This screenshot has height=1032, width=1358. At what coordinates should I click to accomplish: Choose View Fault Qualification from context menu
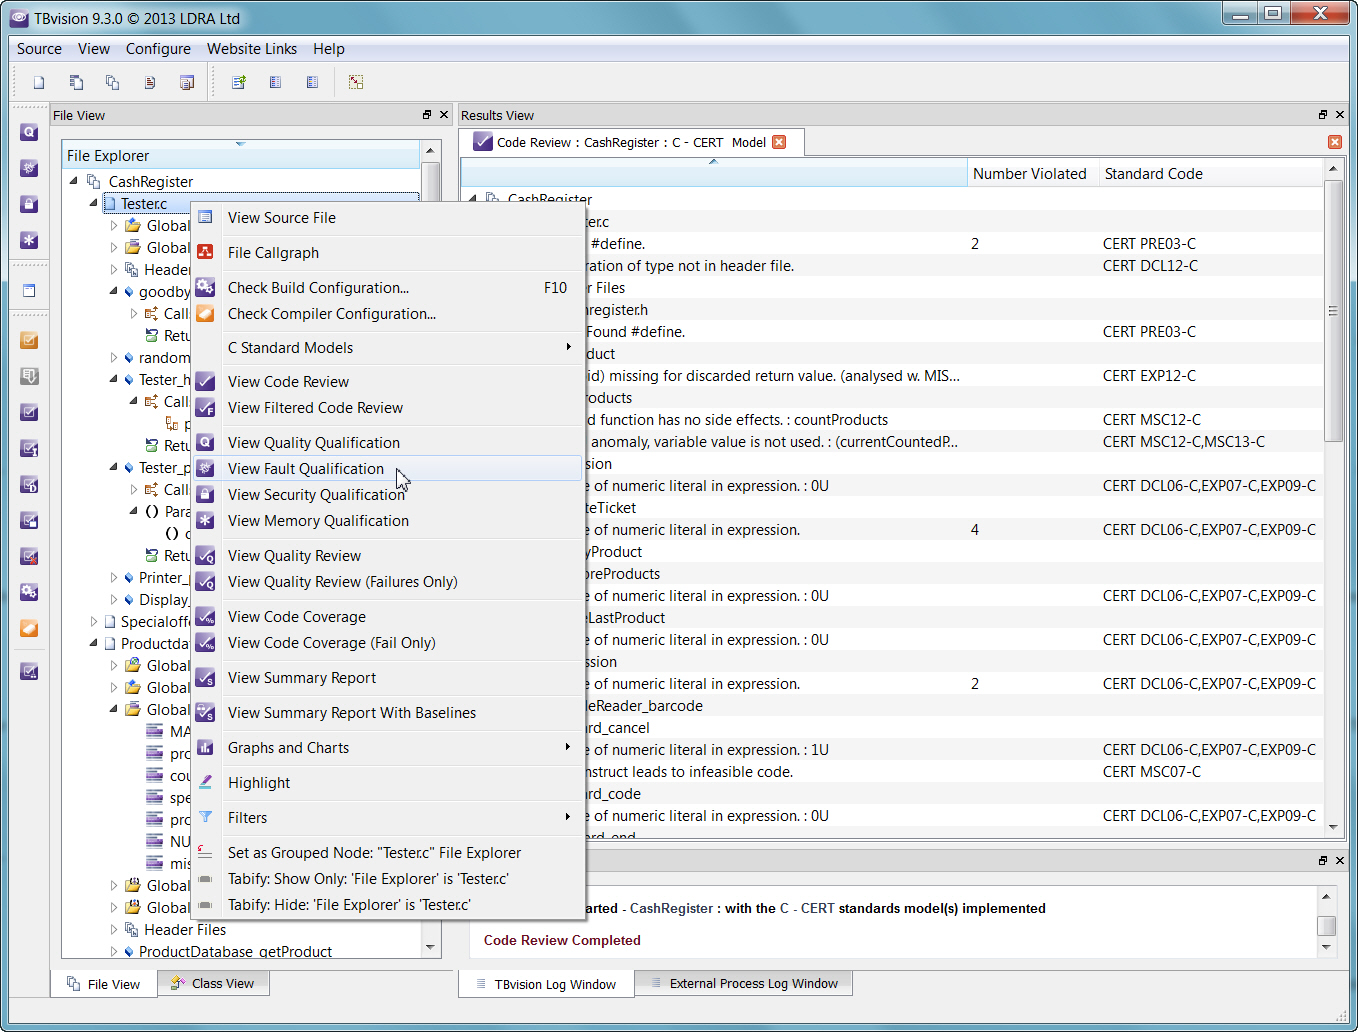pyautogui.click(x=306, y=469)
